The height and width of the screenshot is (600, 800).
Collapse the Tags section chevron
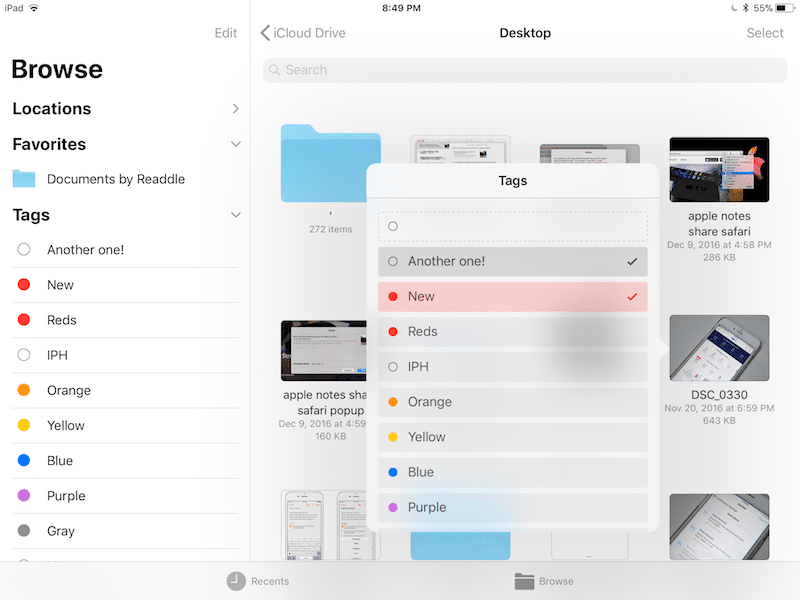point(235,215)
